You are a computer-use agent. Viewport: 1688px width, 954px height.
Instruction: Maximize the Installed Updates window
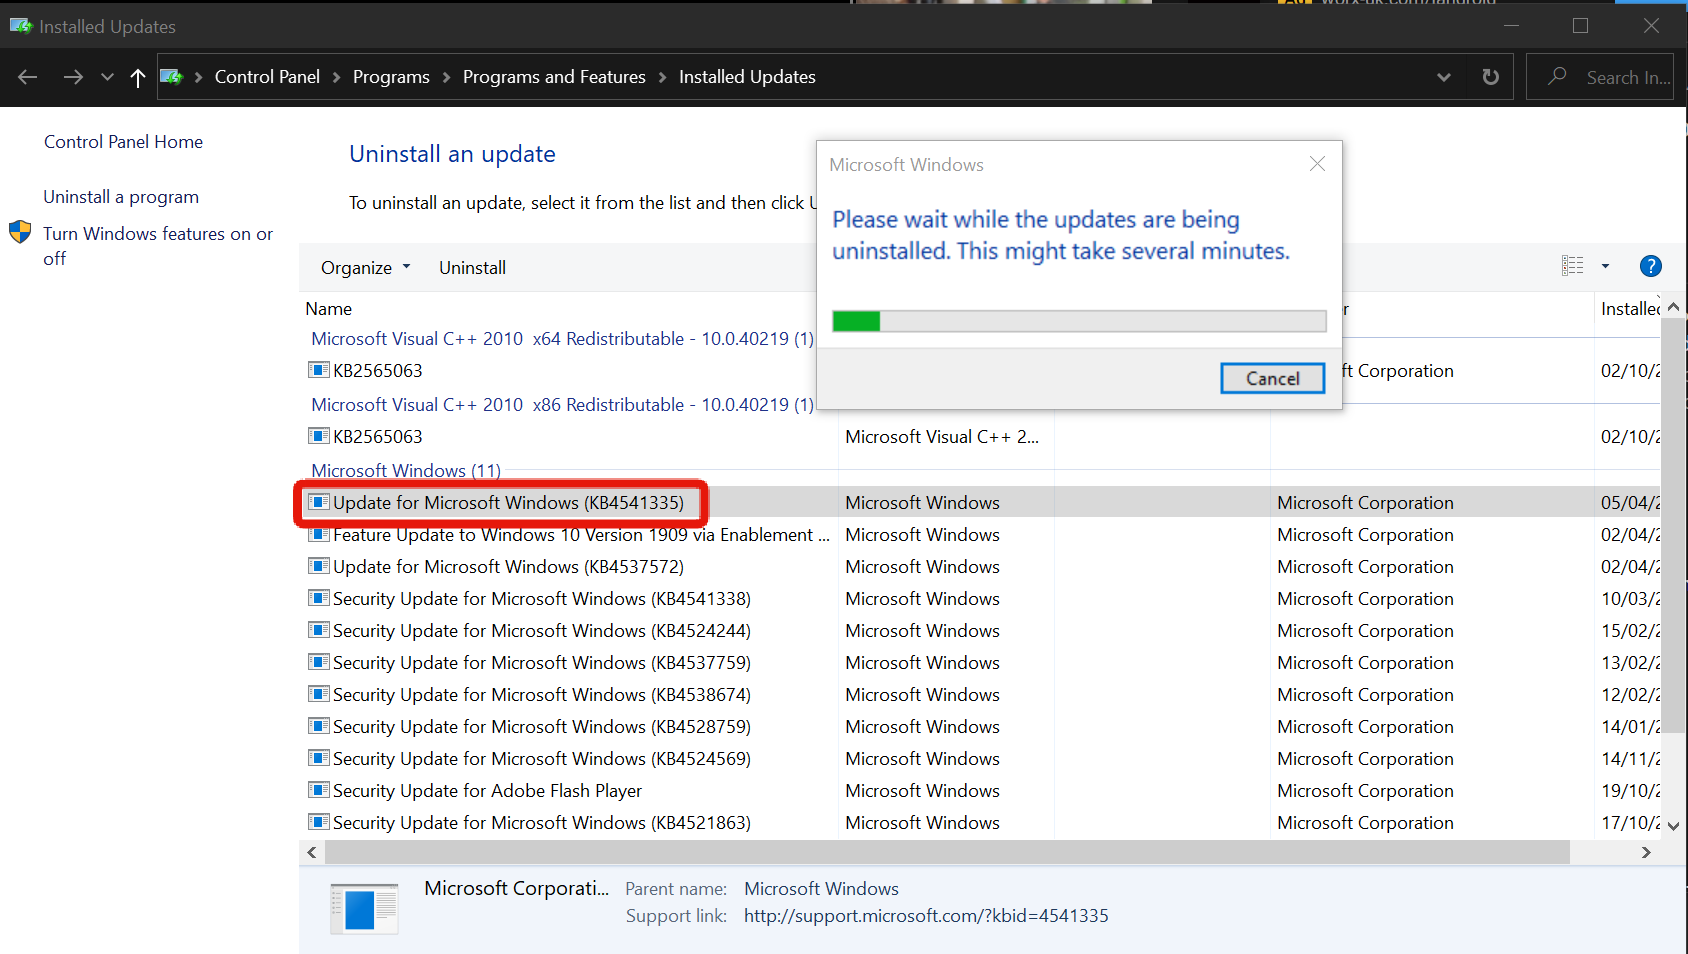[1580, 26]
